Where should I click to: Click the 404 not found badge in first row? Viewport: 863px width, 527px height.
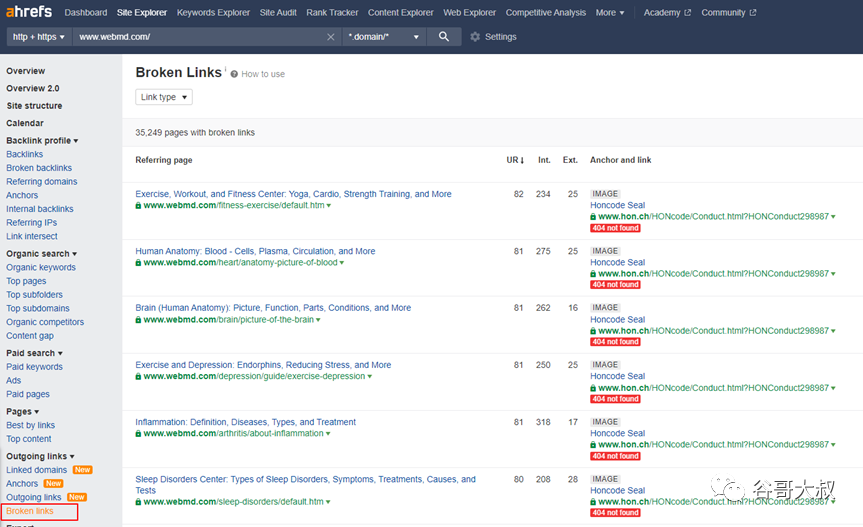coord(615,228)
